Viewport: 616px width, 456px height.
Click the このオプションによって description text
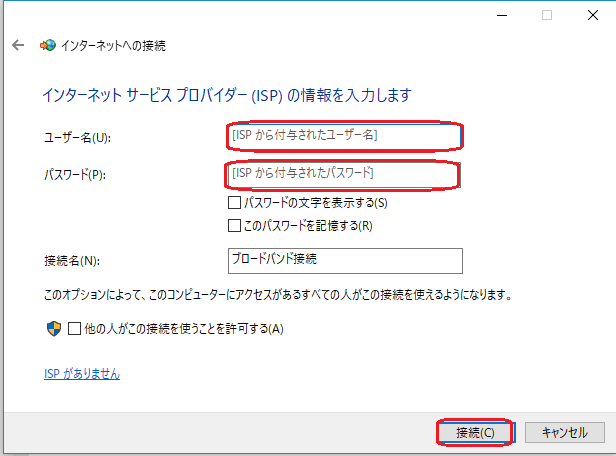click(278, 295)
